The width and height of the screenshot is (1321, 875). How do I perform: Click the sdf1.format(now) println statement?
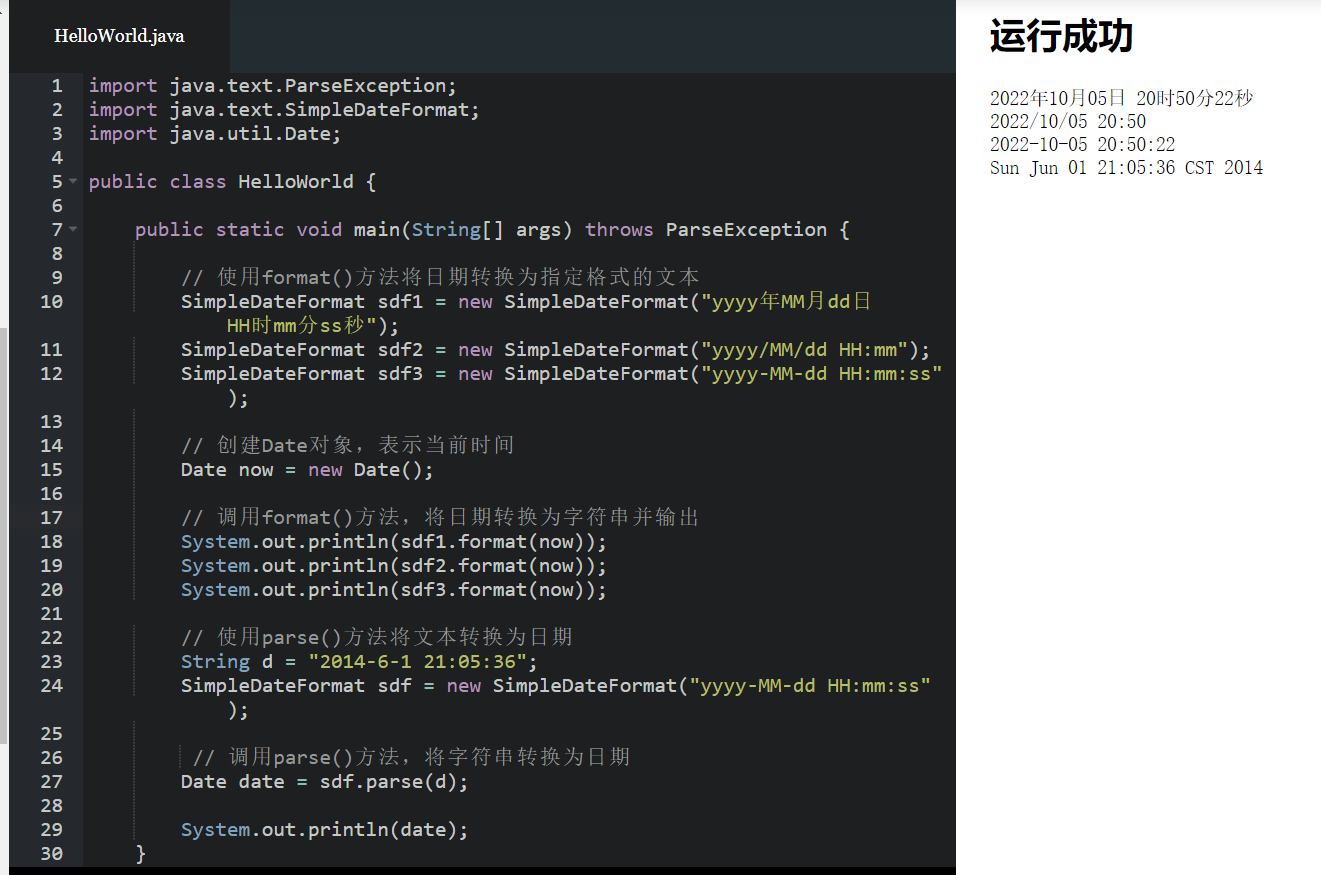[393, 542]
